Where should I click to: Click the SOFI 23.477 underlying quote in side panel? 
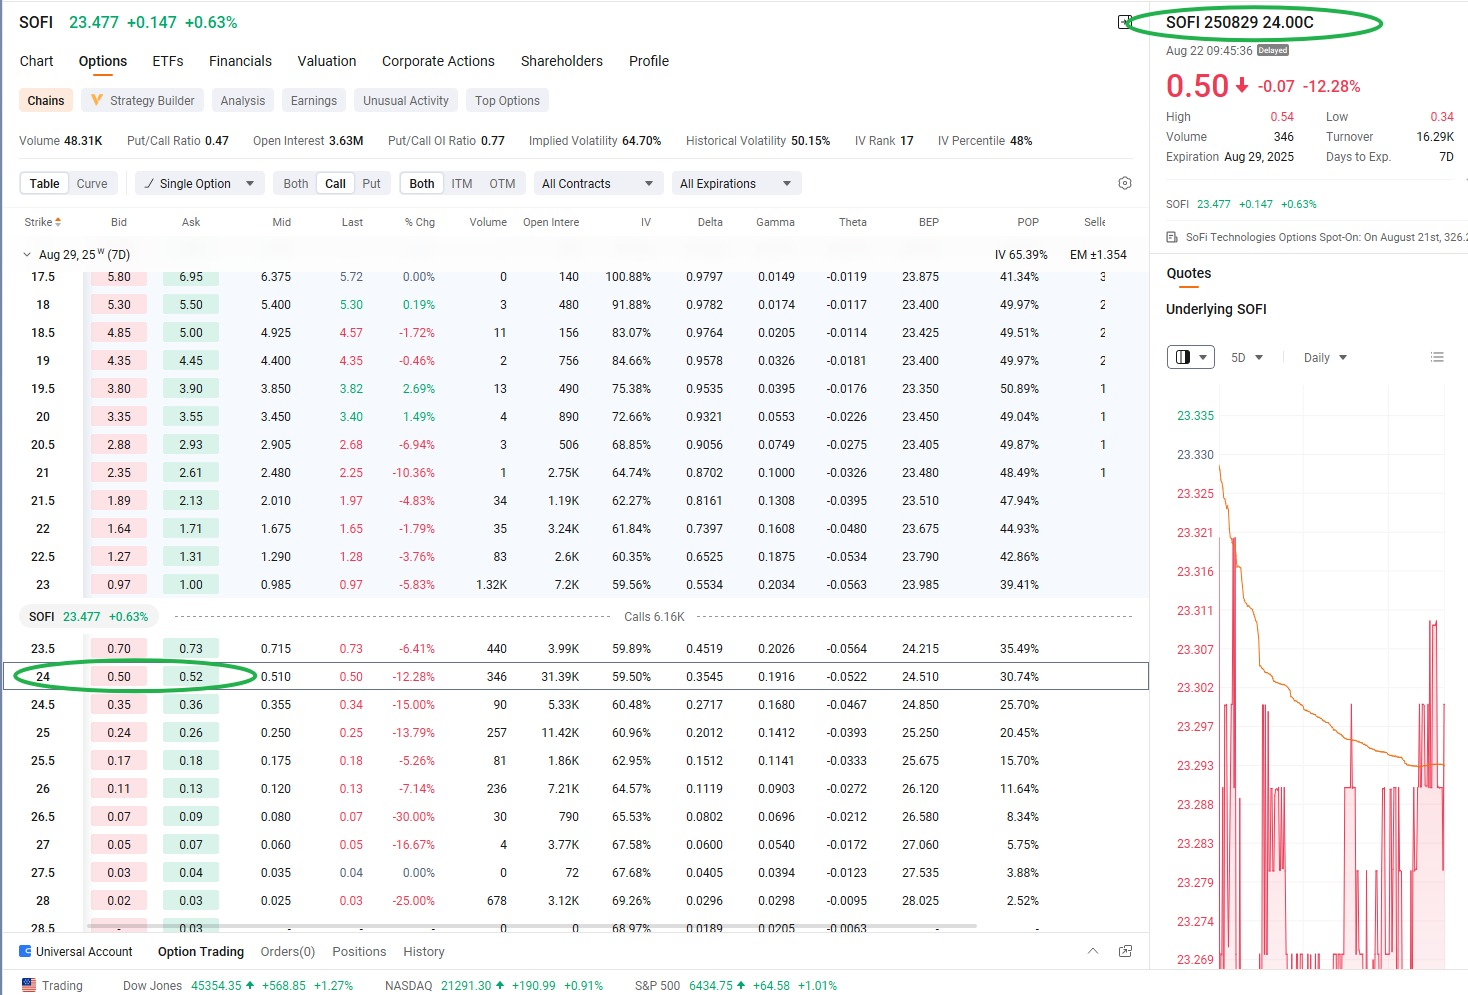click(1241, 204)
